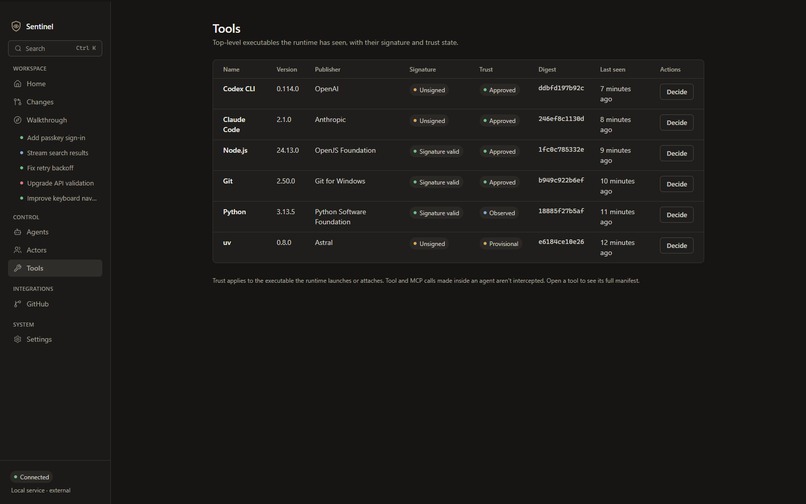This screenshot has height=504, width=806.
Task: Click Decide for Node.js
Action: point(676,153)
